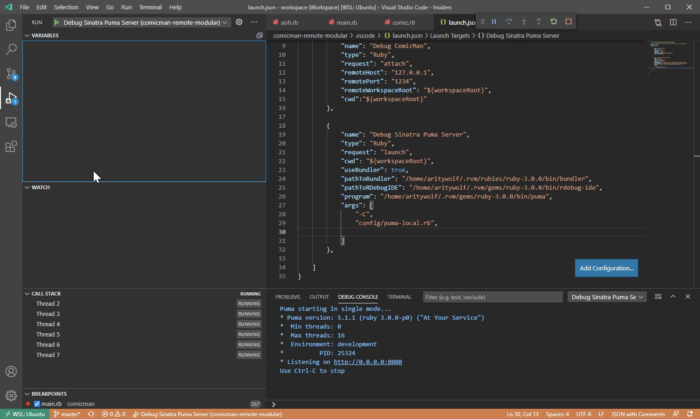This screenshot has width=700, height=419.
Task: Click the green Start Debugging play icon
Action: pyautogui.click(x=57, y=22)
